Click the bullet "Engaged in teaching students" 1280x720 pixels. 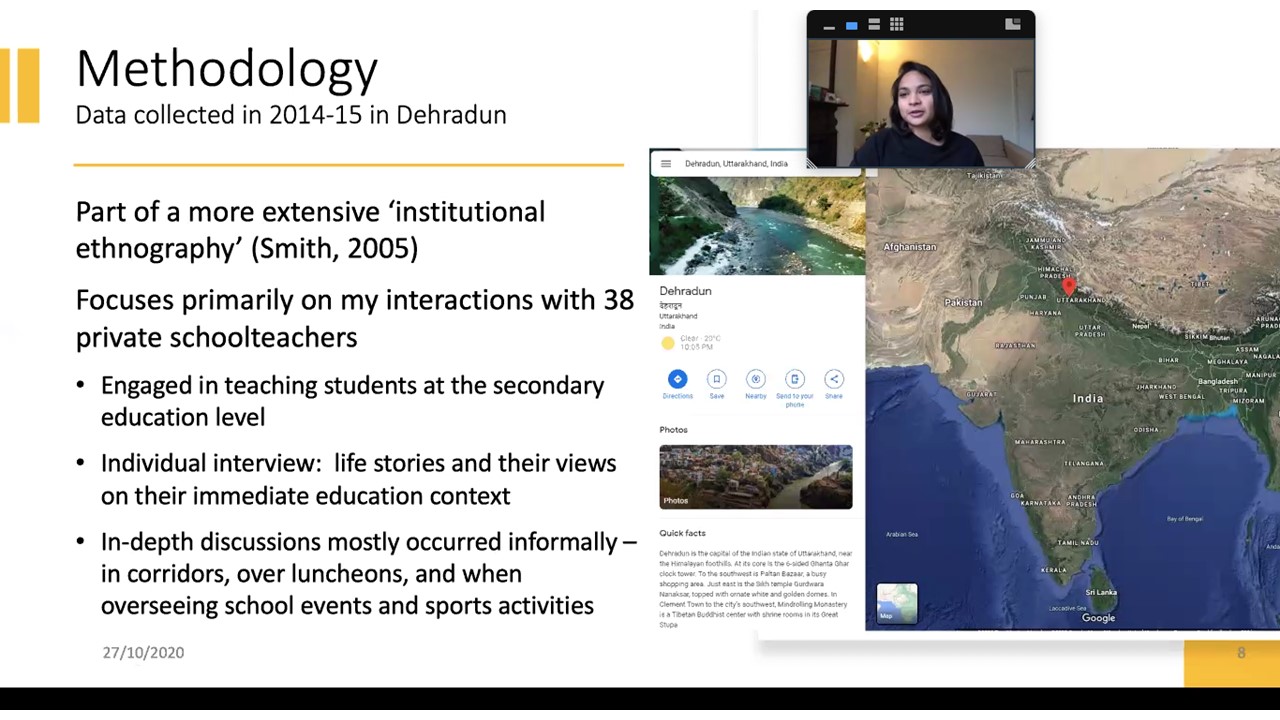pyautogui.click(x=352, y=401)
